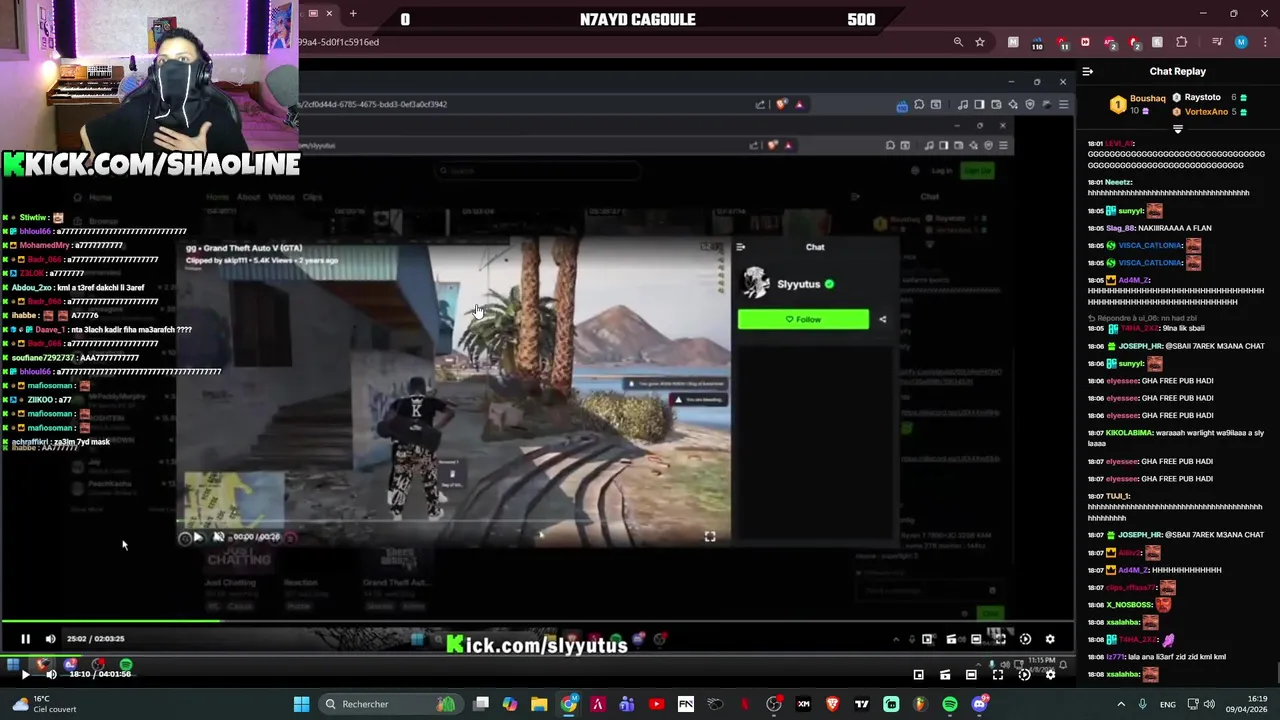Screen dimensions: 1280x720
Task: Open VortexAno in the leaderboard
Action: pyautogui.click(x=1206, y=112)
